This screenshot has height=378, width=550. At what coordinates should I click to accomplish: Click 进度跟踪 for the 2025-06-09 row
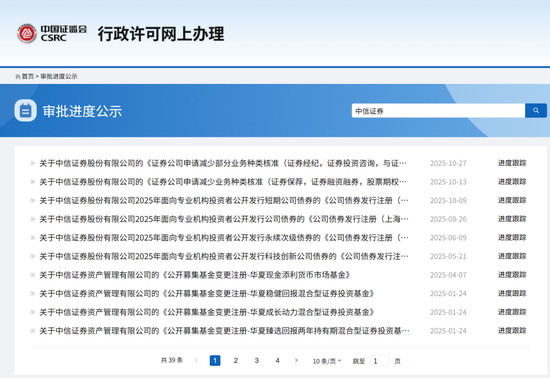[x=512, y=237]
